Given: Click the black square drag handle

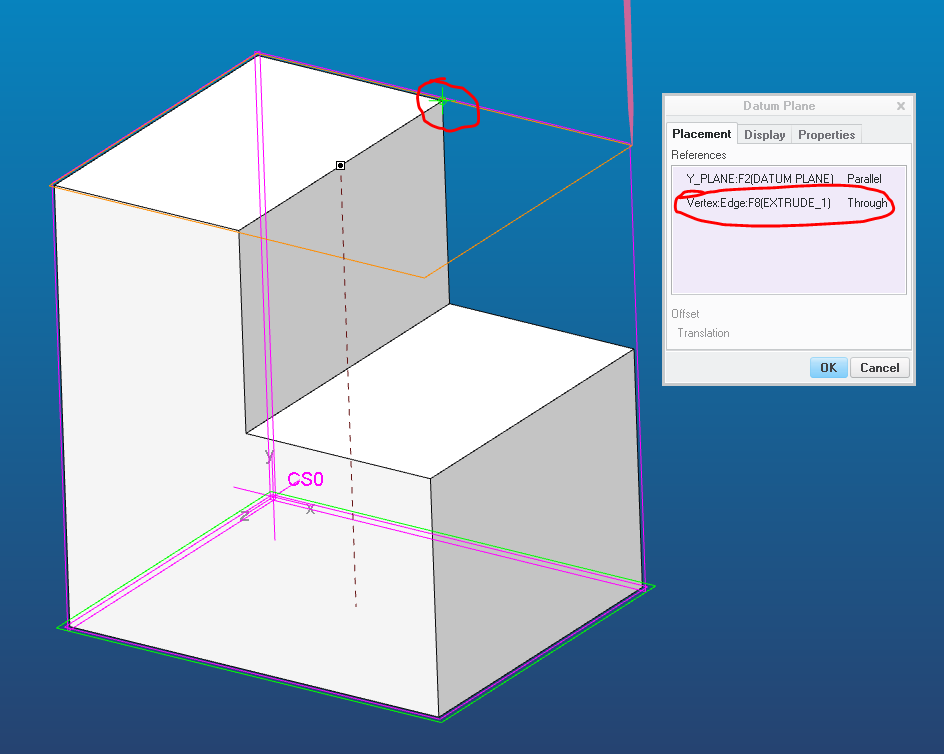Looking at the screenshot, I should (x=340, y=165).
